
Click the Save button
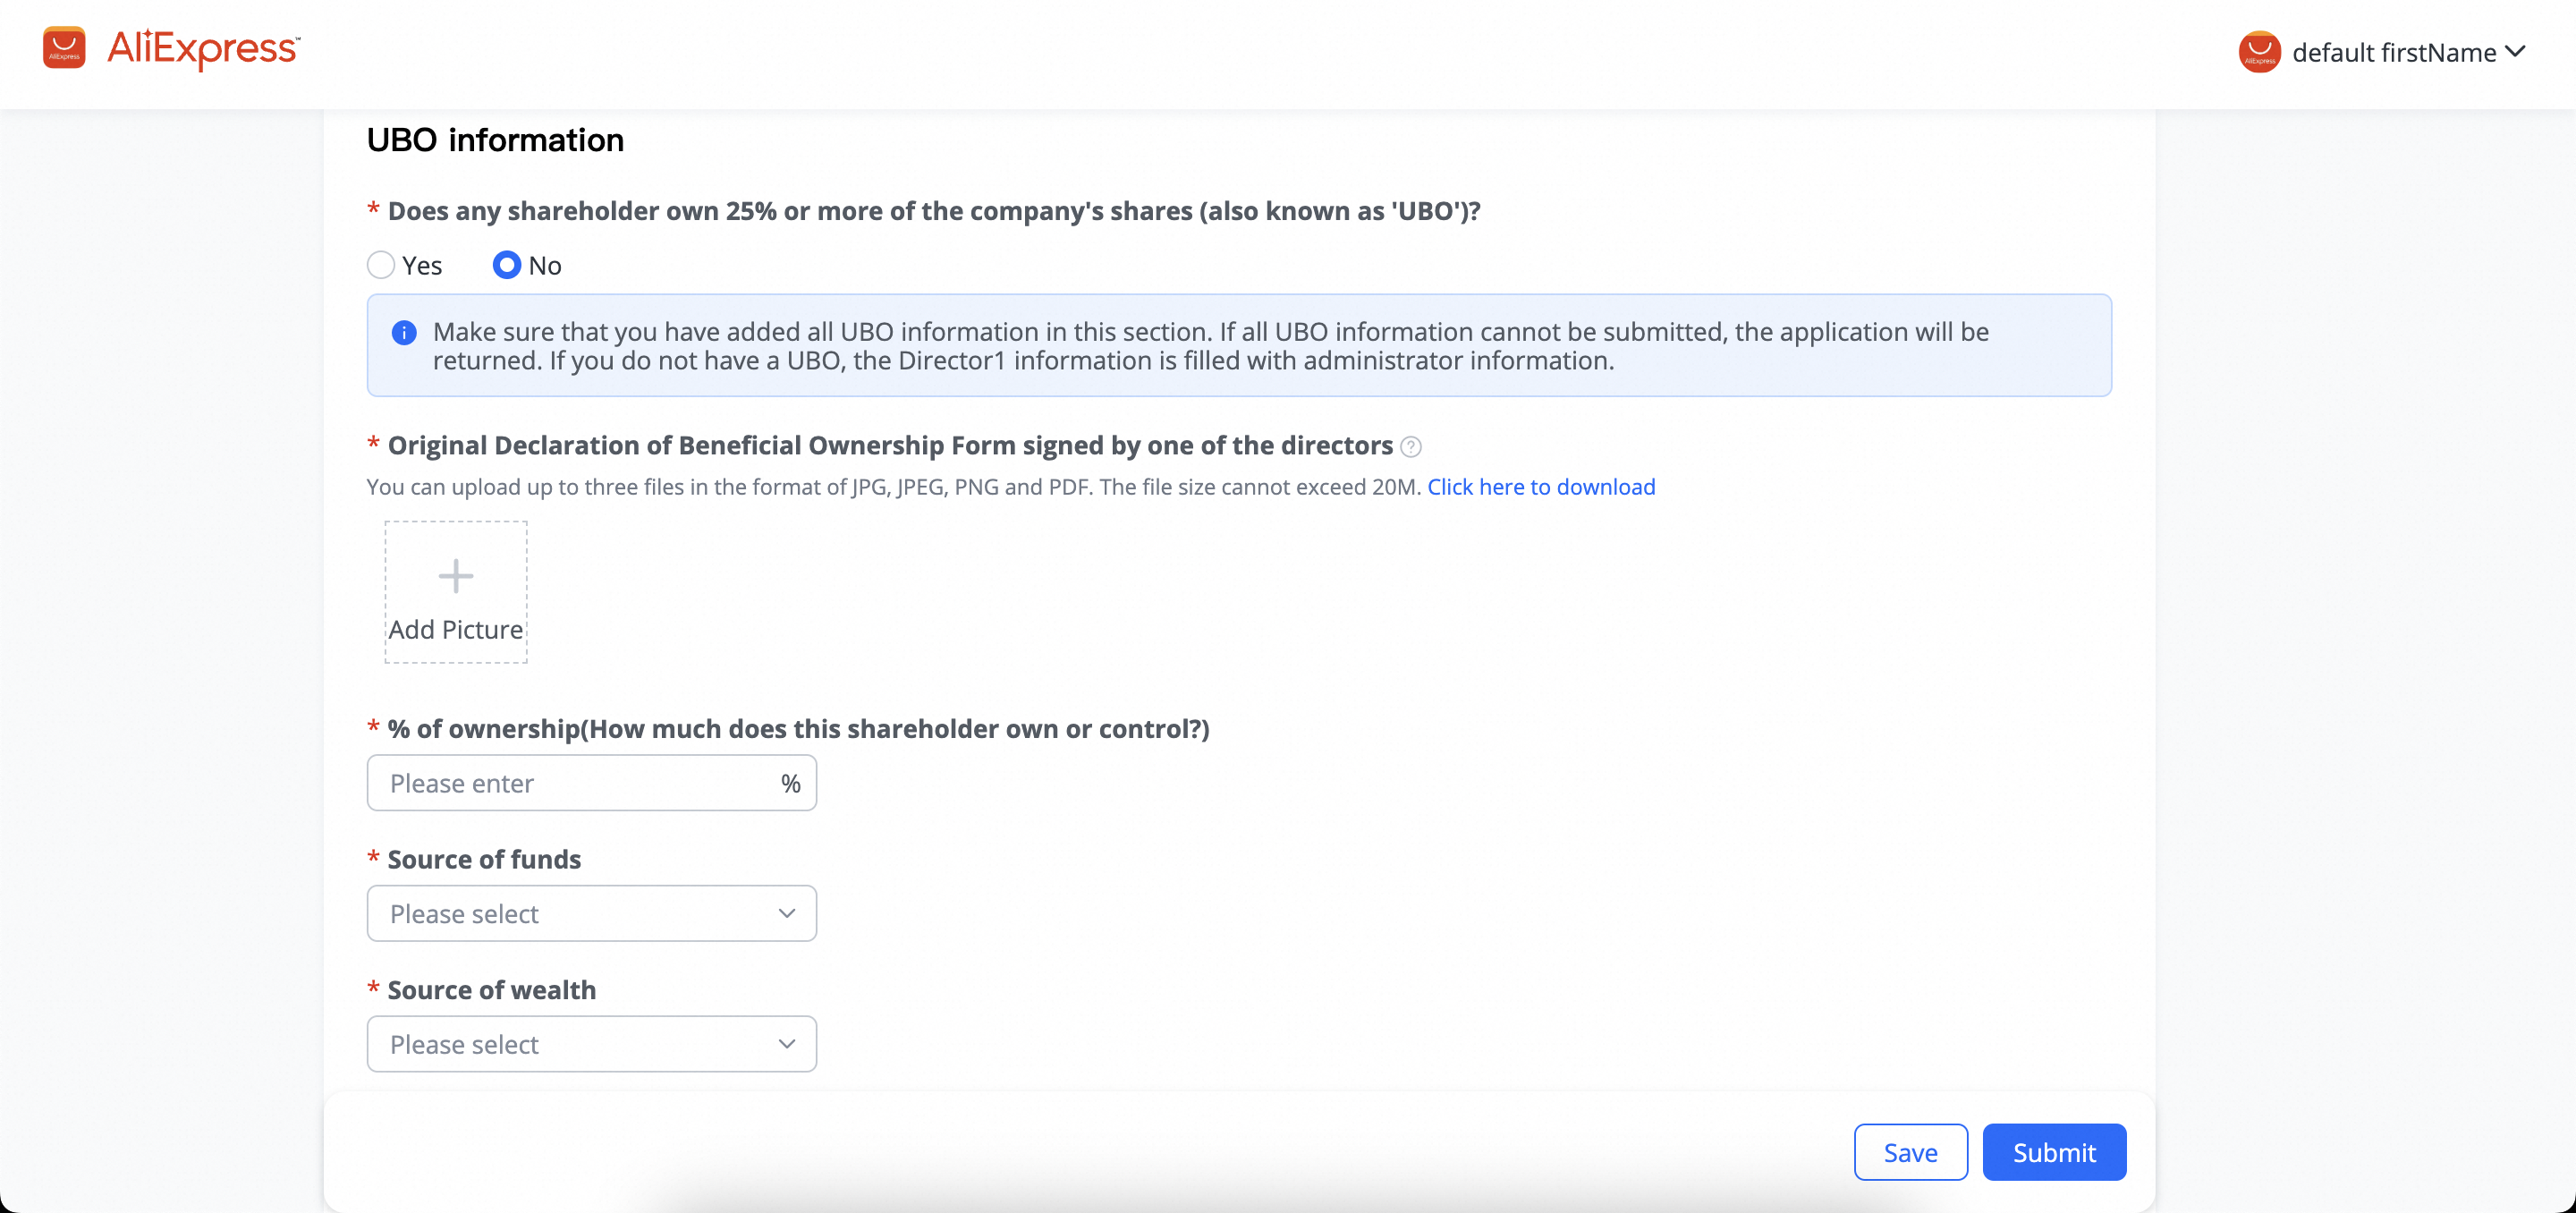point(1910,1152)
